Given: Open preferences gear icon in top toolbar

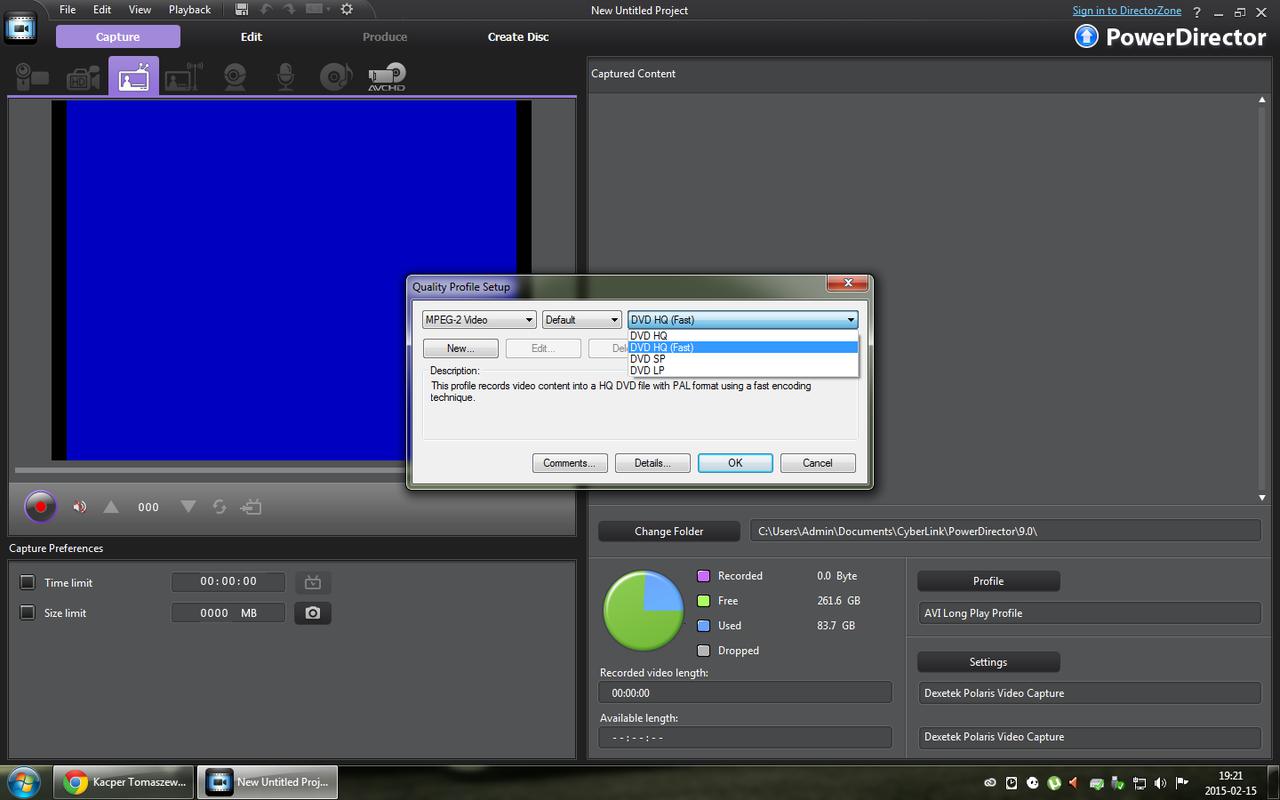Looking at the screenshot, I should pos(347,9).
